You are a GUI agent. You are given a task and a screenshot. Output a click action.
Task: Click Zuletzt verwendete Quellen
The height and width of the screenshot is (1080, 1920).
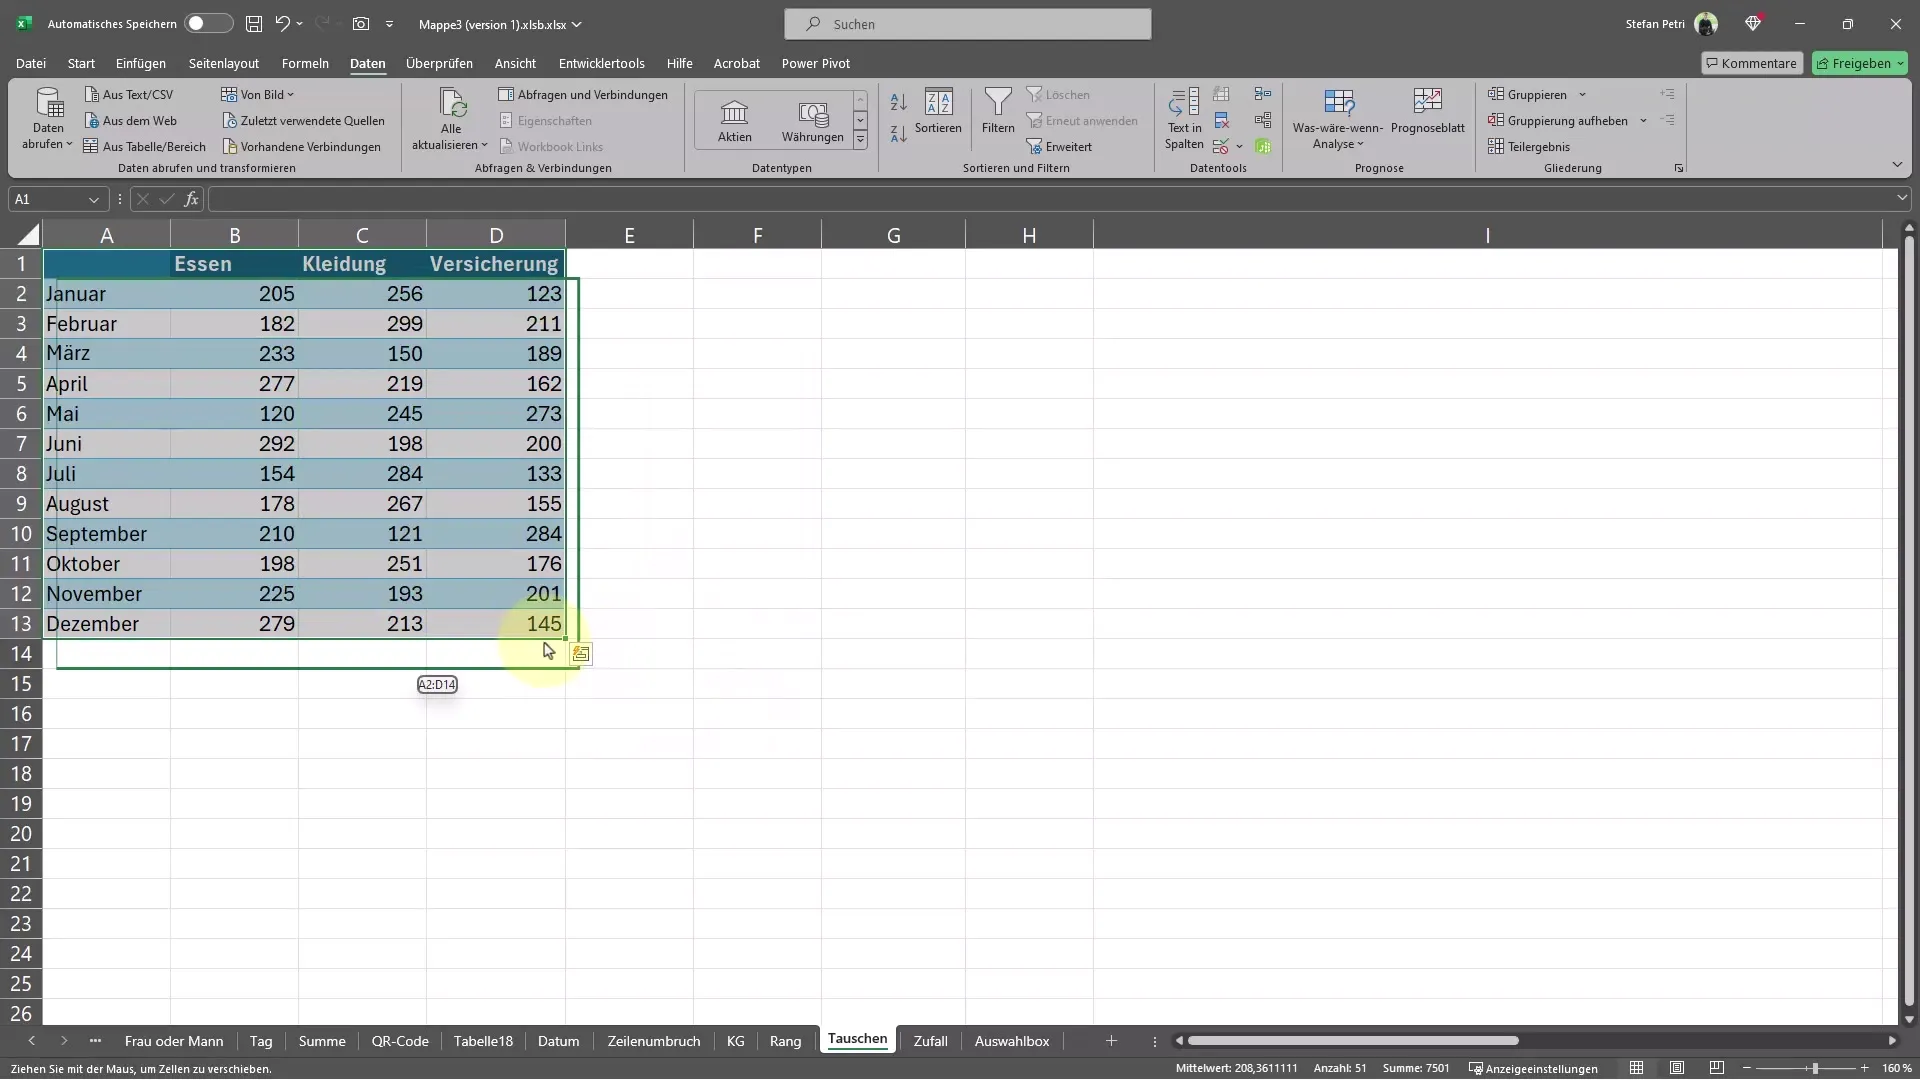[x=304, y=121]
